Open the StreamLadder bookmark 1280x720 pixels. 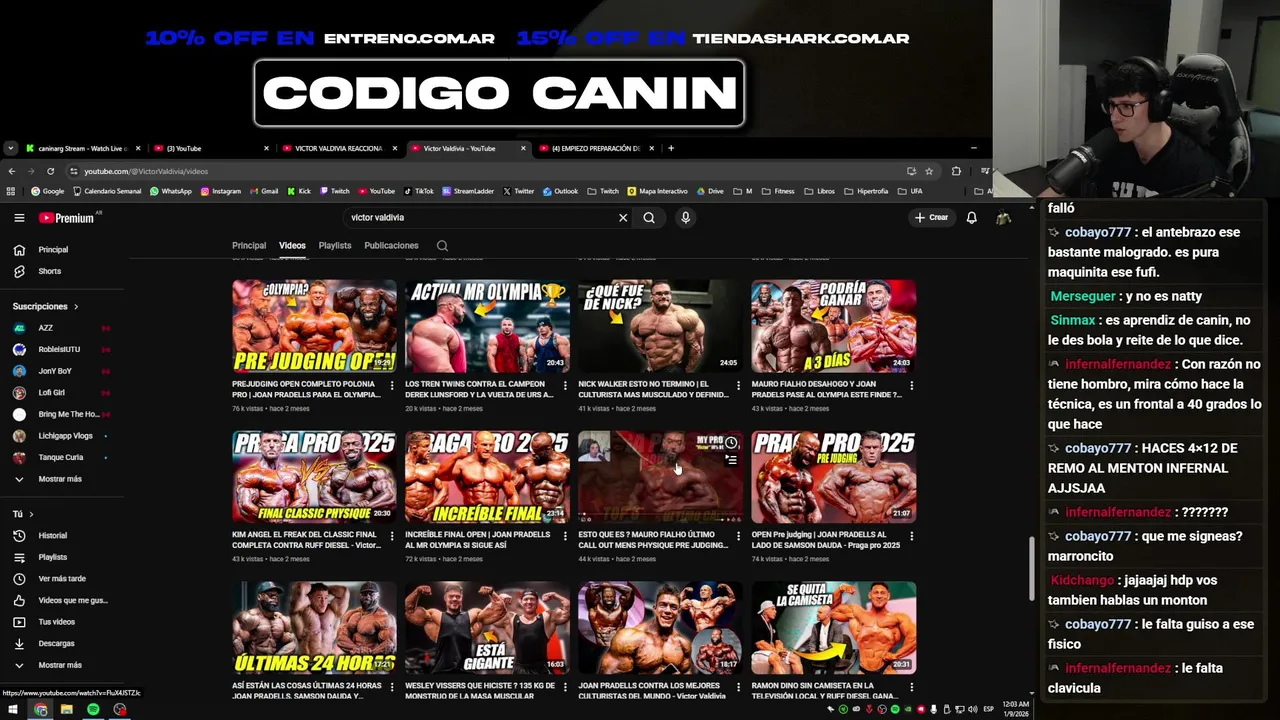click(x=467, y=191)
